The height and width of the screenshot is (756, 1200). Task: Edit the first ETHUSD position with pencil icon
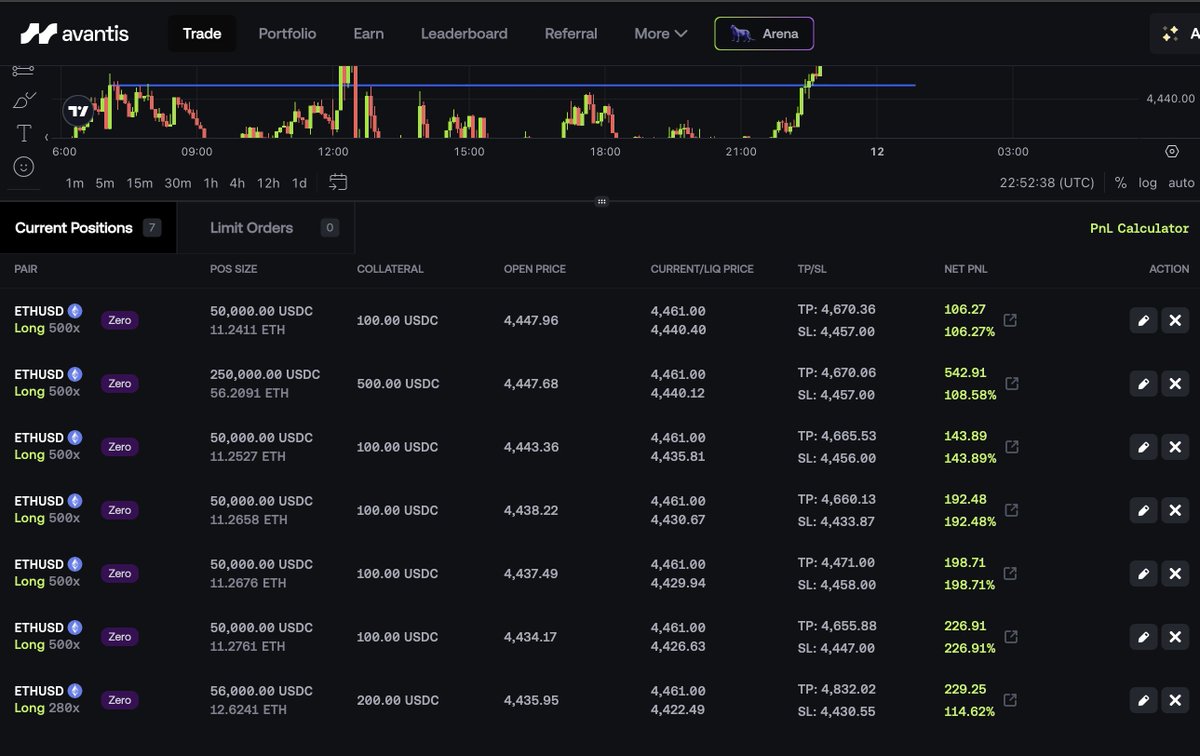click(1143, 320)
